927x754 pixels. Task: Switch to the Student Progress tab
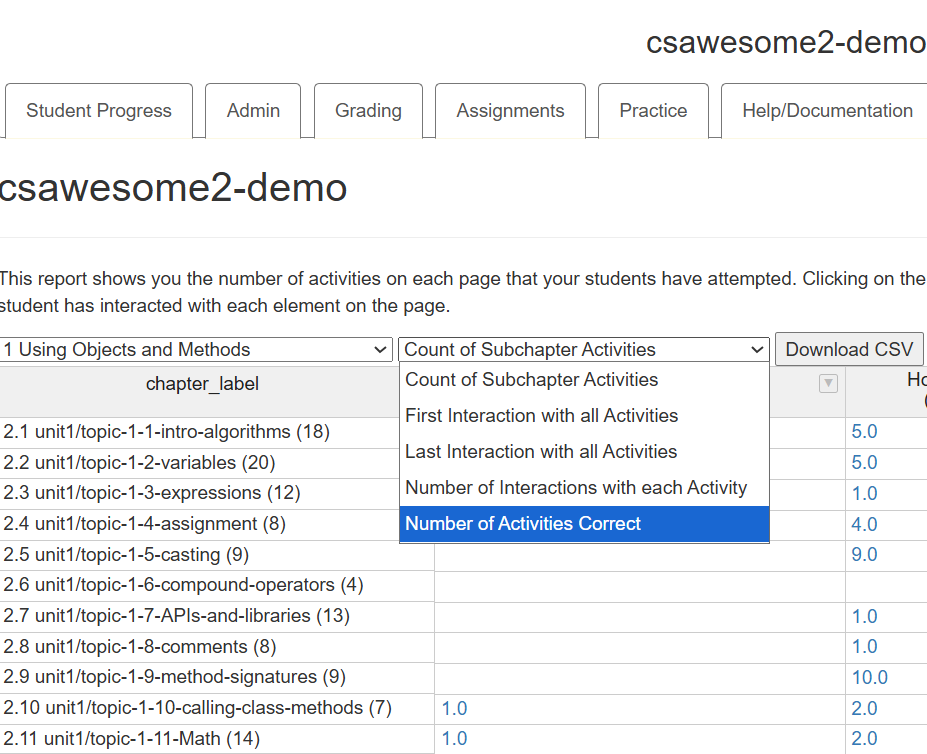click(99, 111)
